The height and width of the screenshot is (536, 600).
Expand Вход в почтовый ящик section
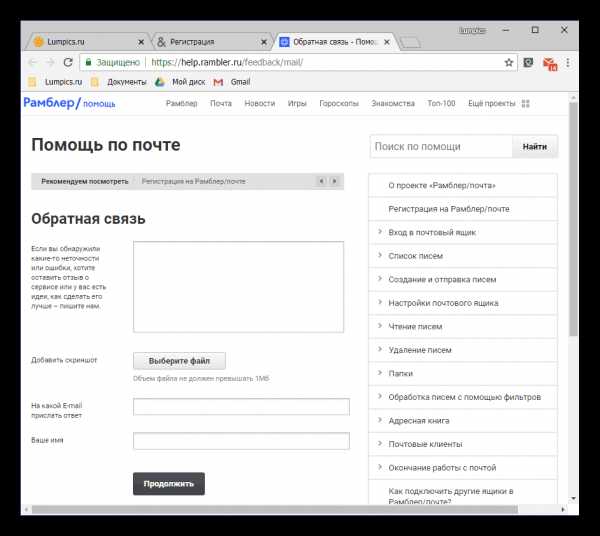coord(463,233)
